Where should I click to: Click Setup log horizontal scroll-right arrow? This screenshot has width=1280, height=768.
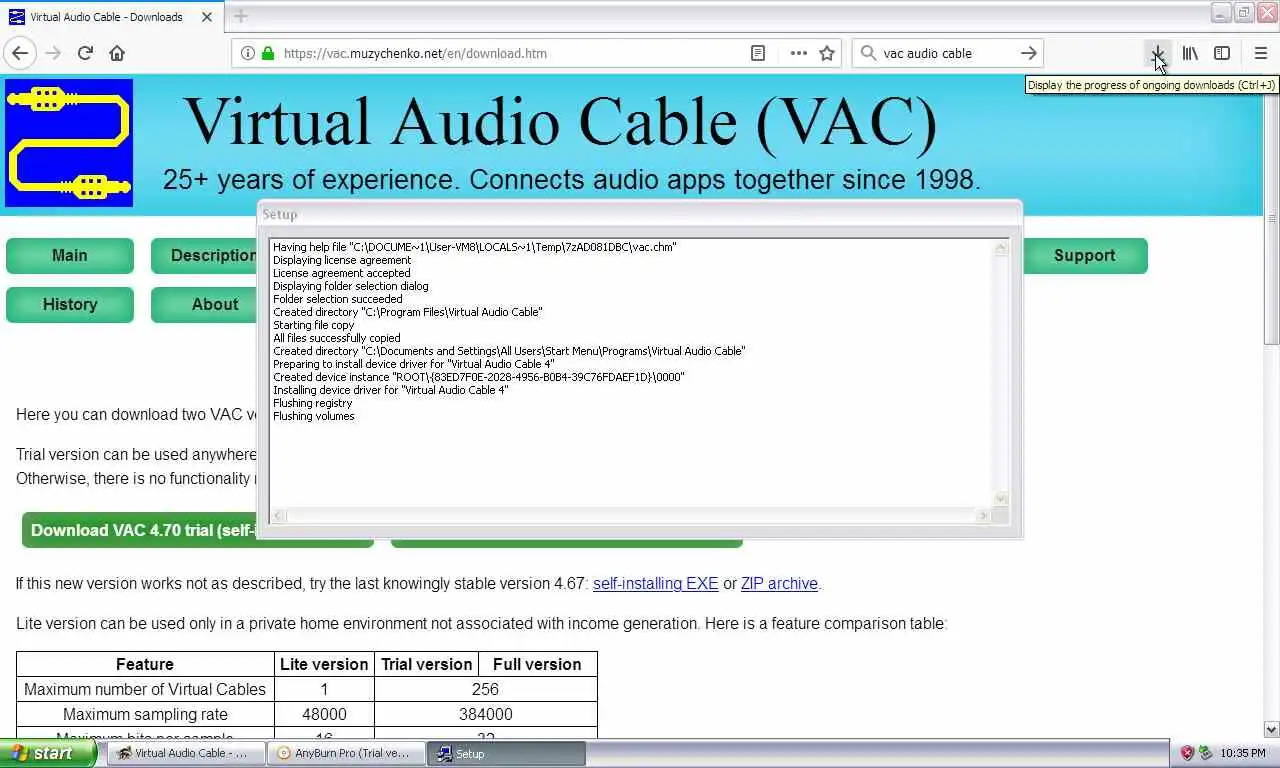click(x=984, y=515)
